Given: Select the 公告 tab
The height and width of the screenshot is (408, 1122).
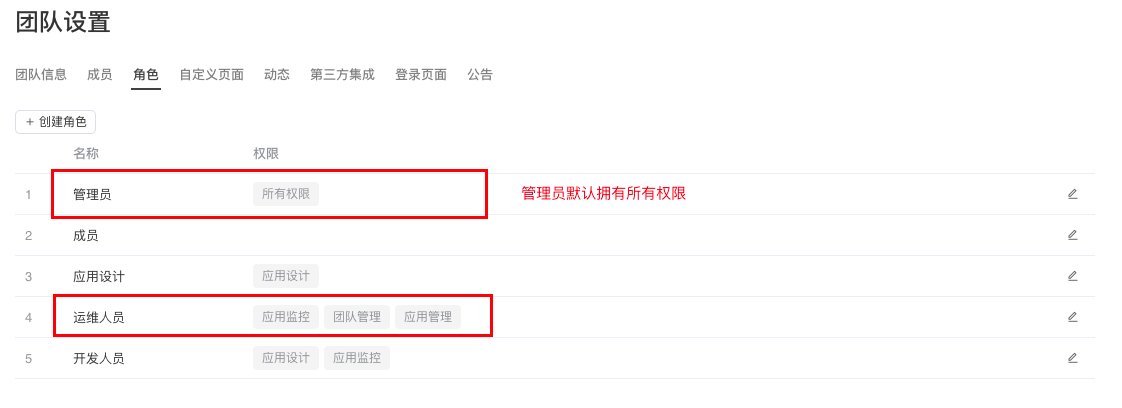Looking at the screenshot, I should coord(480,74).
